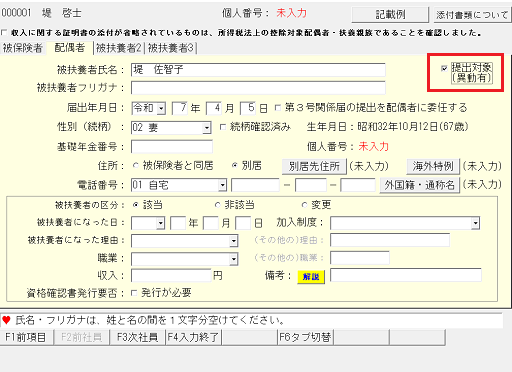Open the 被扶養者2 tab
The image size is (512, 372).
(119, 48)
